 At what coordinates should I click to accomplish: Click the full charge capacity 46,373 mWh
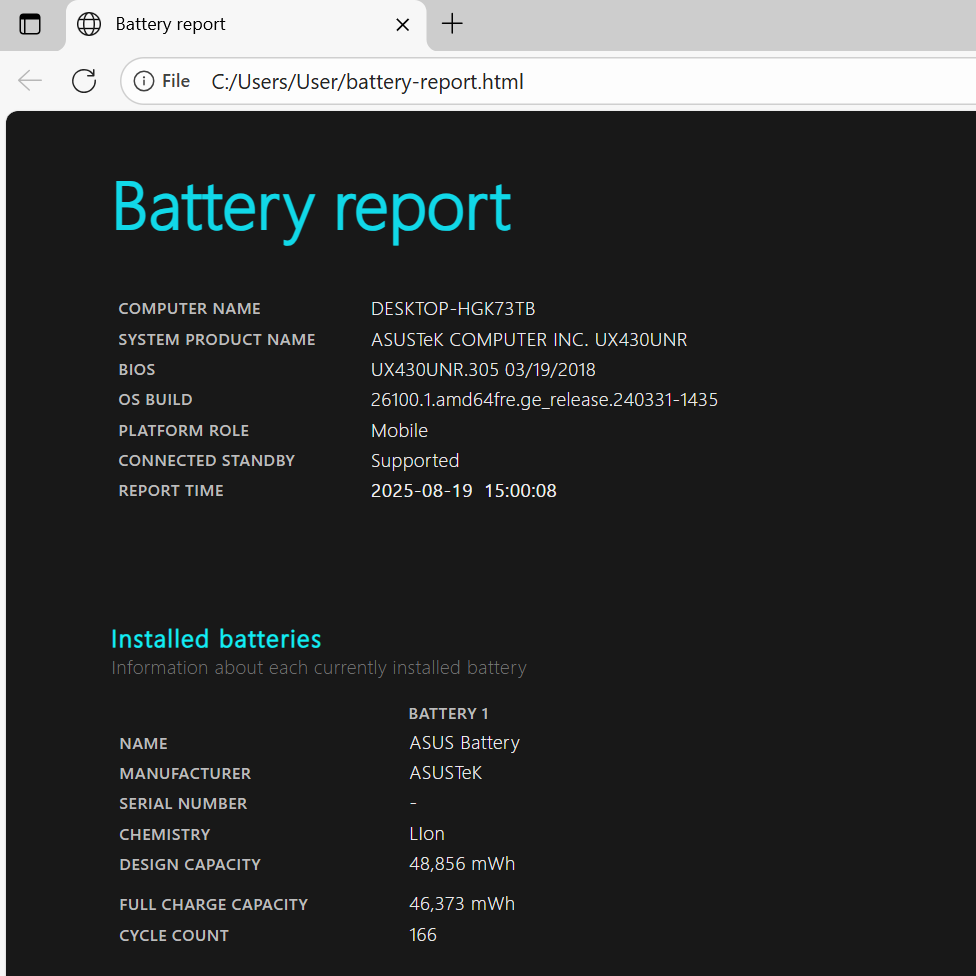pos(462,904)
